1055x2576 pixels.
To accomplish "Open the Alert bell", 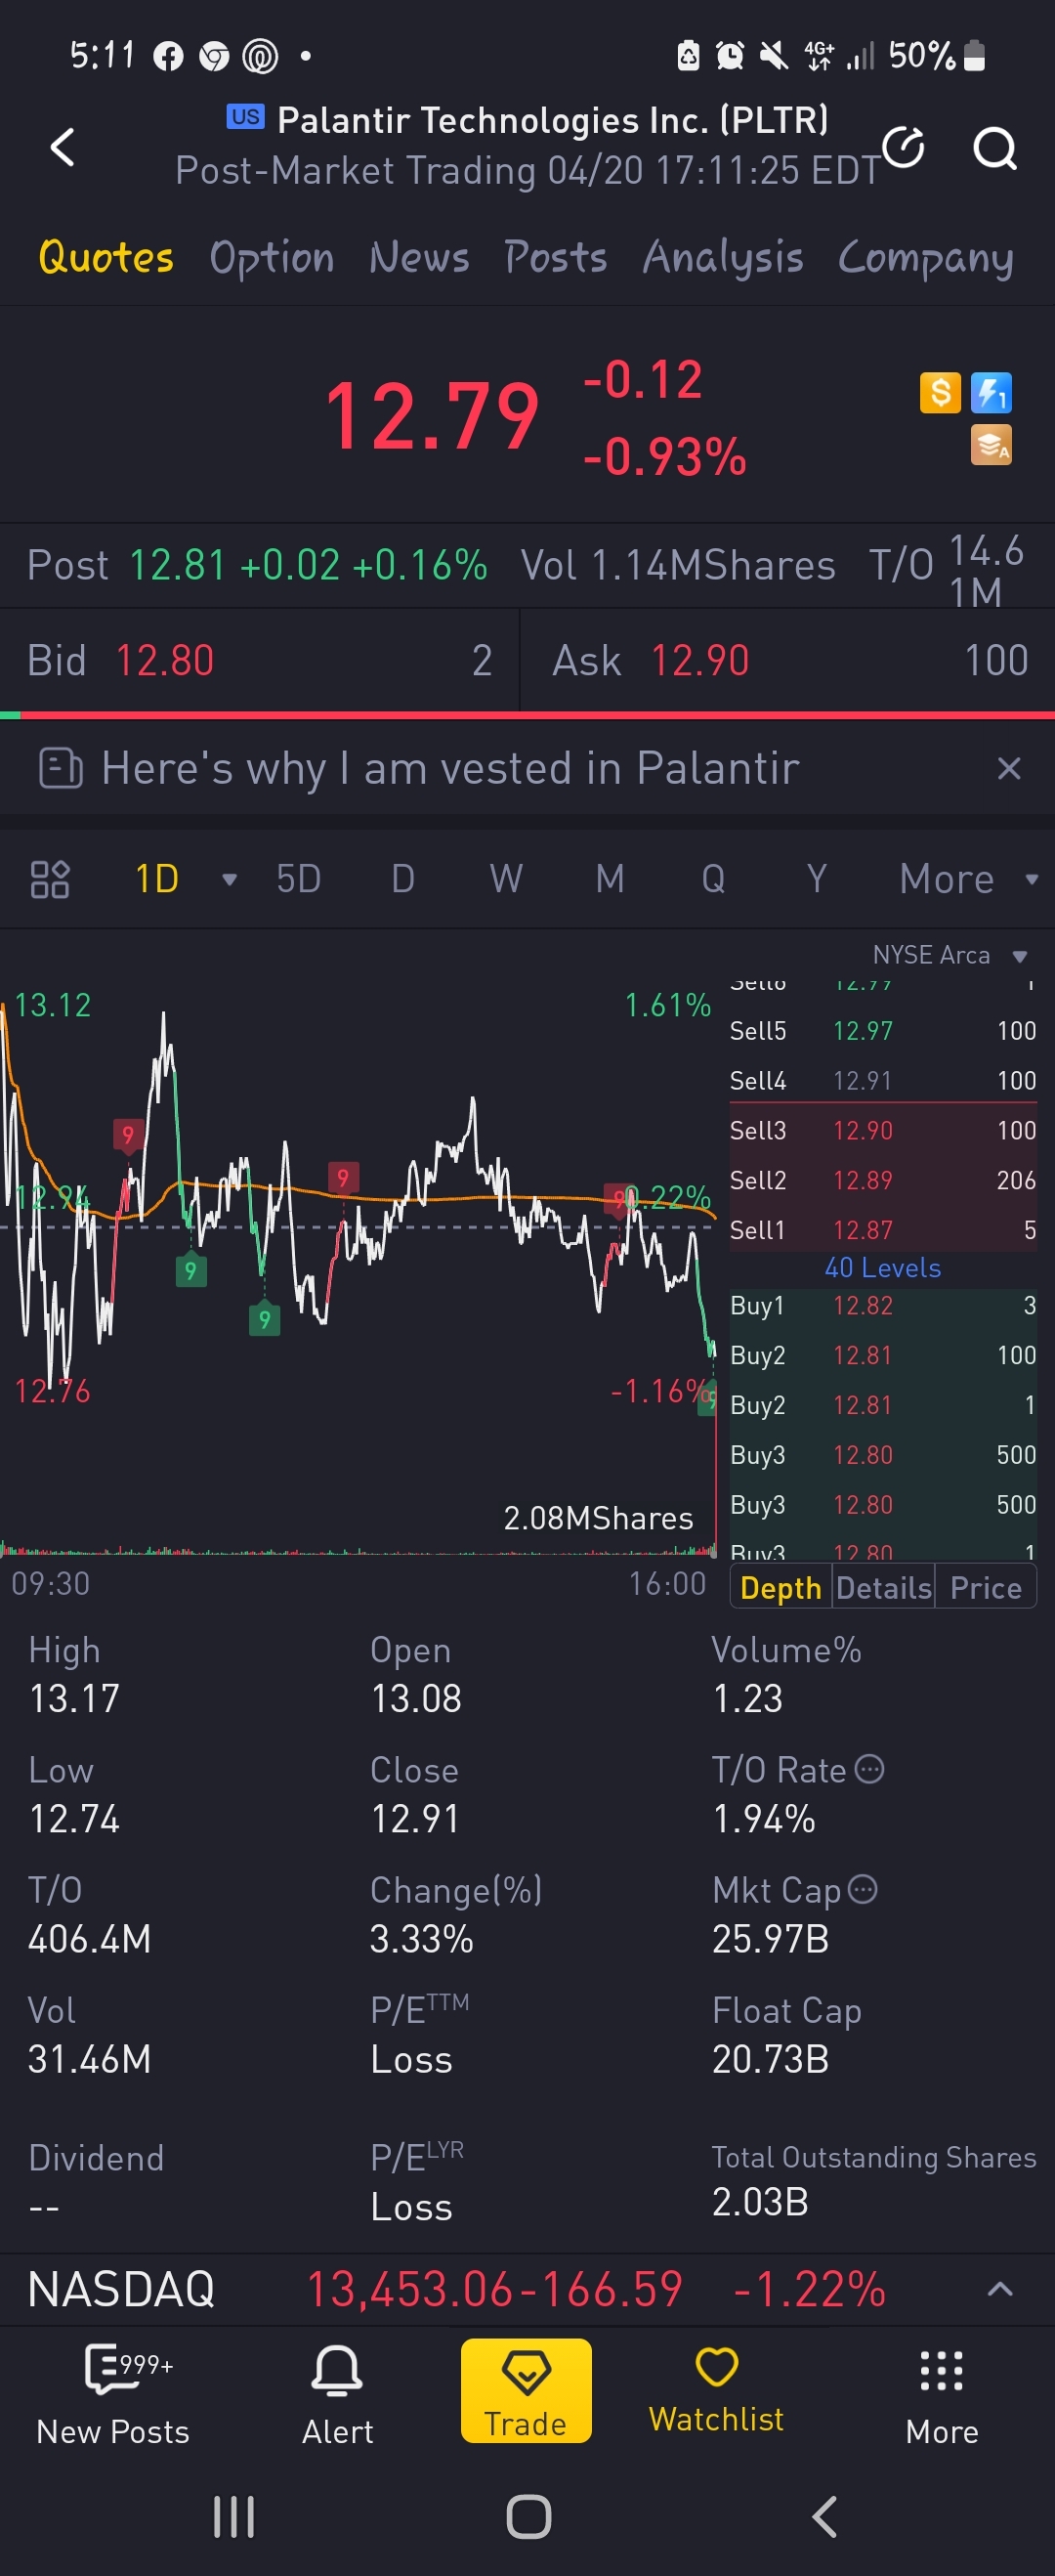I will click(x=337, y=2397).
